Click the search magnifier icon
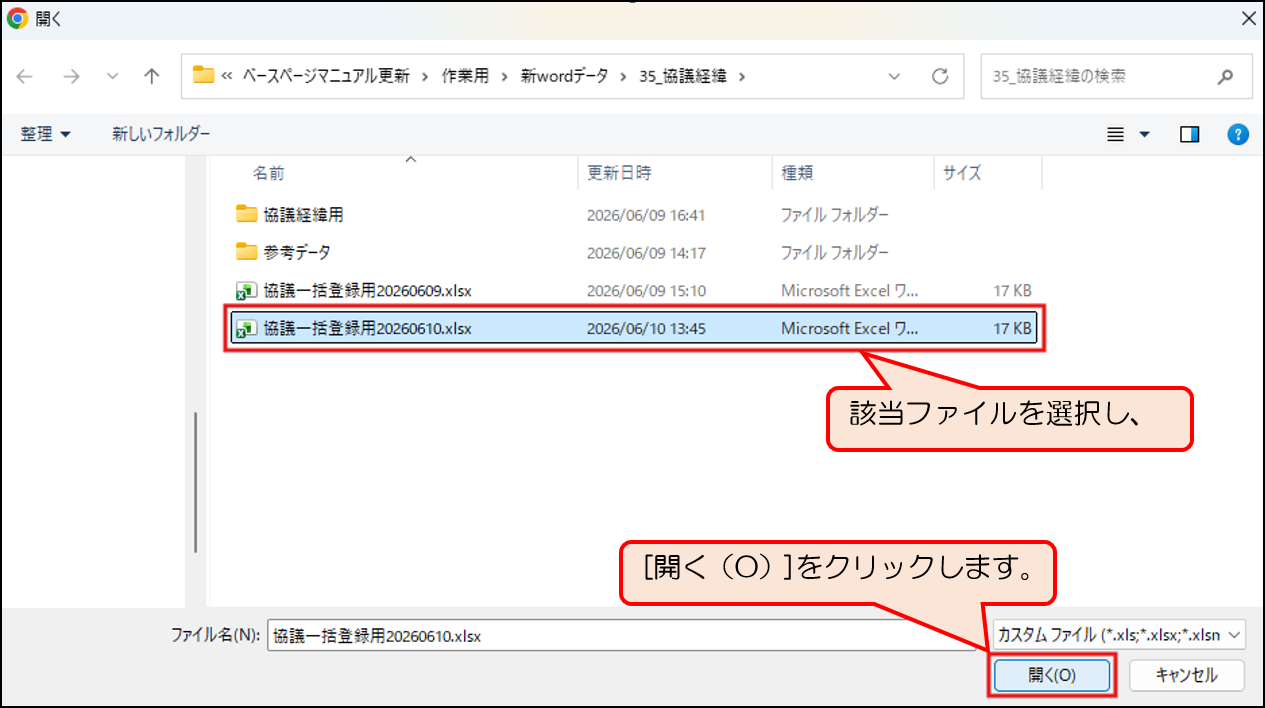 (1226, 76)
